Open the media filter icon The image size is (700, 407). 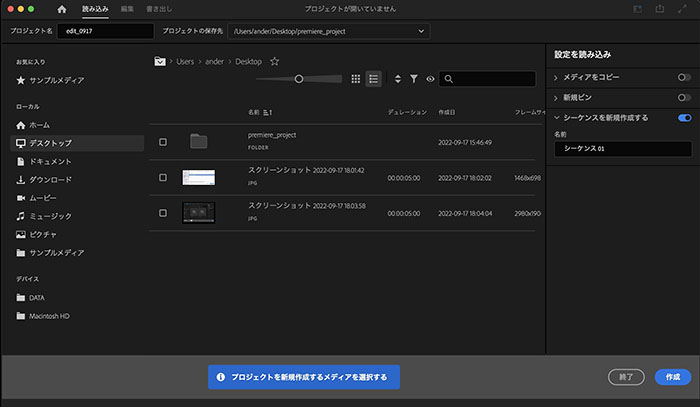pyautogui.click(x=414, y=79)
